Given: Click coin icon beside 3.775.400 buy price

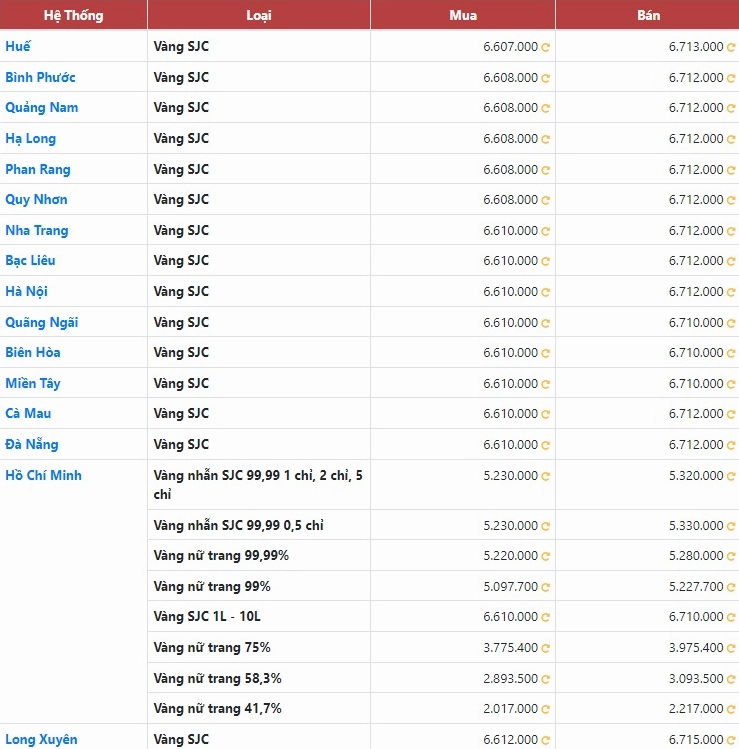Looking at the screenshot, I should tap(545, 649).
